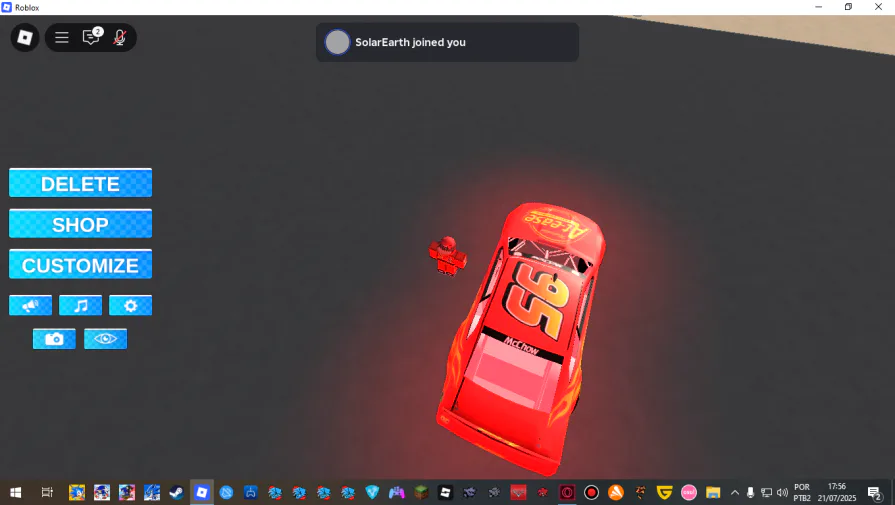Open the 17:56 clock and calendar
Image resolution: width=895 pixels, height=505 pixels.
(837, 492)
